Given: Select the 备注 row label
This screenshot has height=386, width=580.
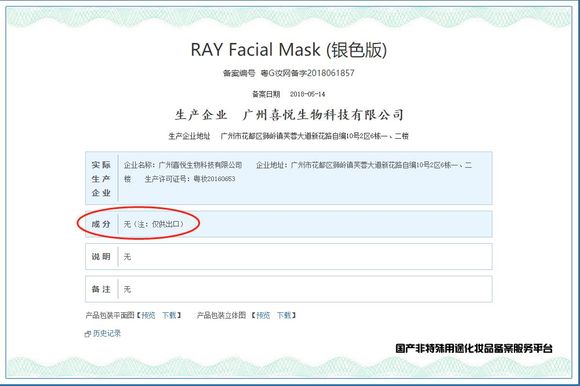Looking at the screenshot, I should [101, 289].
